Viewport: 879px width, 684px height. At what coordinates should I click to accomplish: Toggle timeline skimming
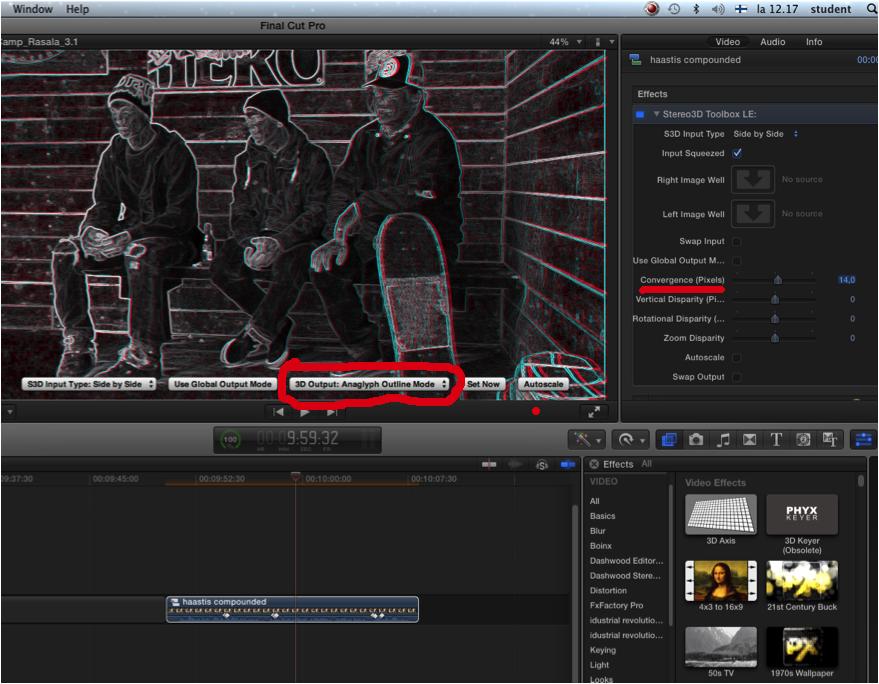coord(489,464)
